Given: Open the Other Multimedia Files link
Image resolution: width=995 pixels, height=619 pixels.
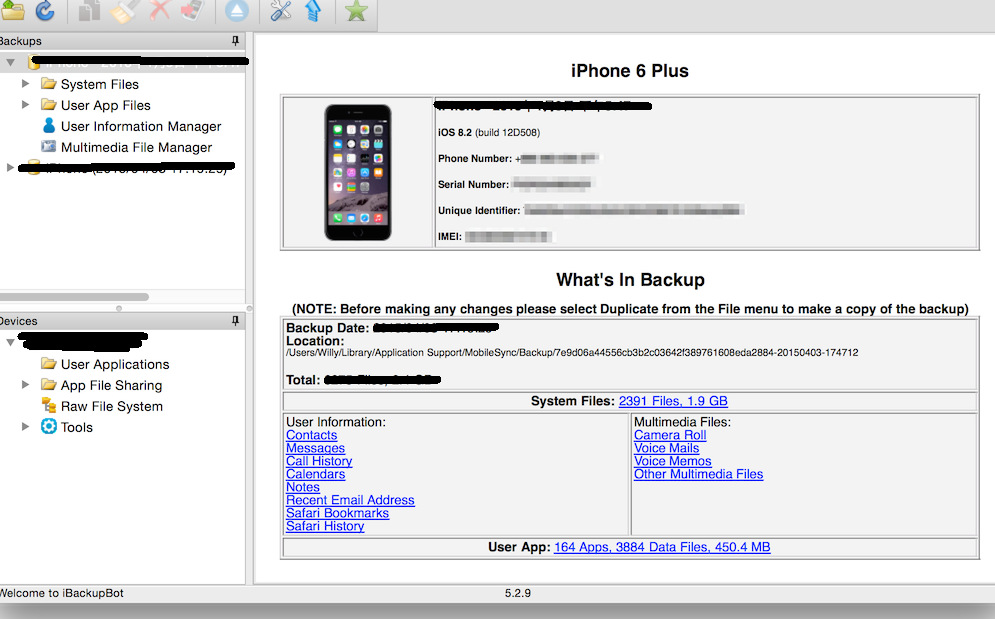Looking at the screenshot, I should click(x=699, y=474).
